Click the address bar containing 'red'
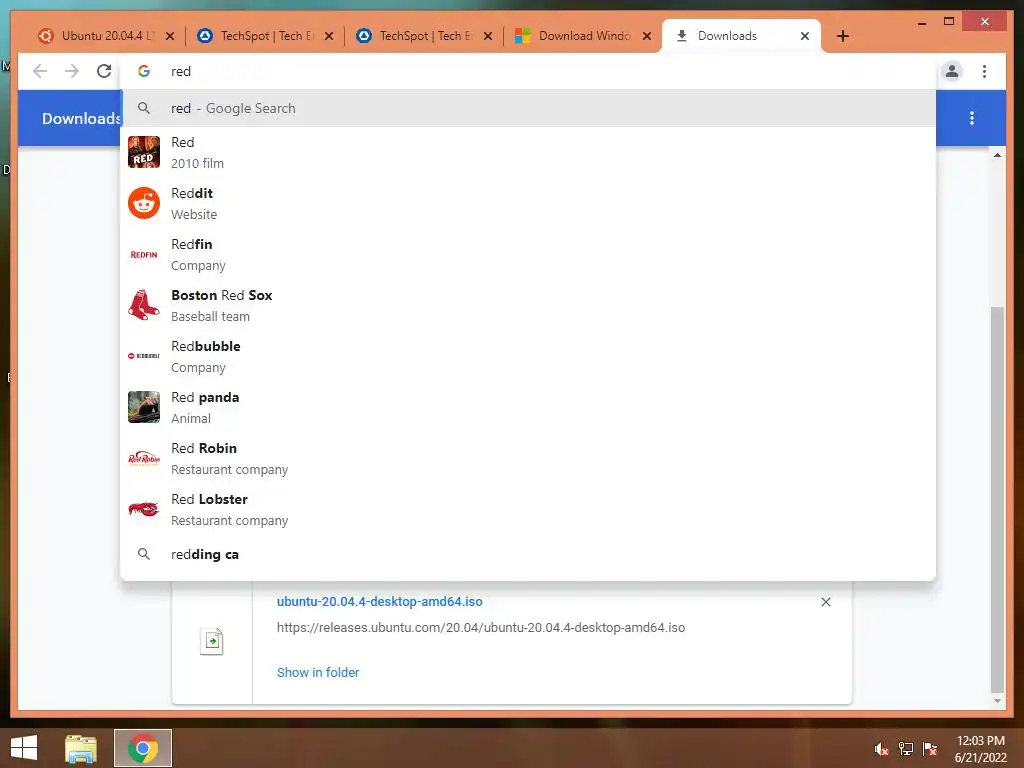This screenshot has width=1024, height=768. coord(528,71)
